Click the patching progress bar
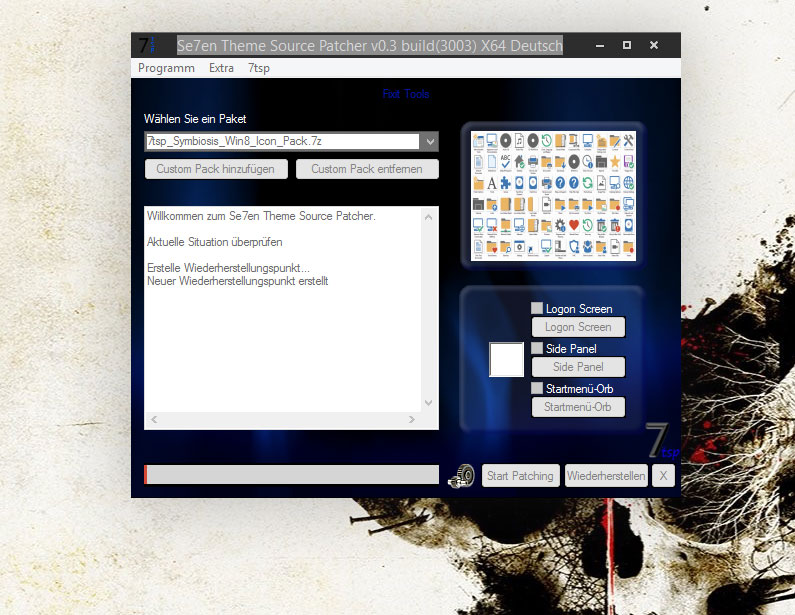The height and width of the screenshot is (615, 795). (x=292, y=475)
